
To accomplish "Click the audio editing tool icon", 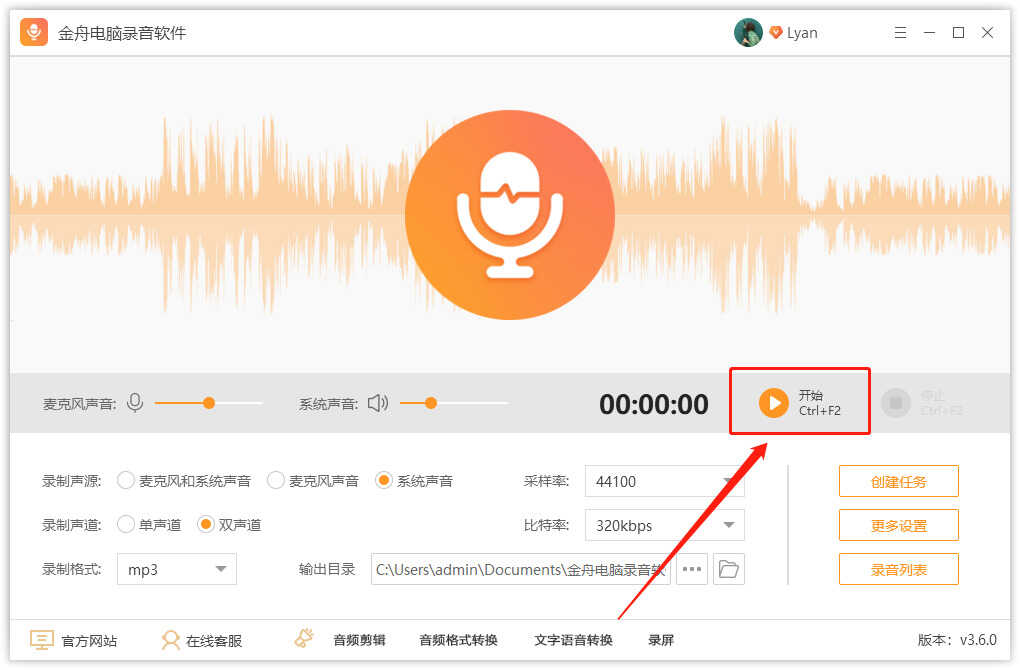I will [304, 639].
